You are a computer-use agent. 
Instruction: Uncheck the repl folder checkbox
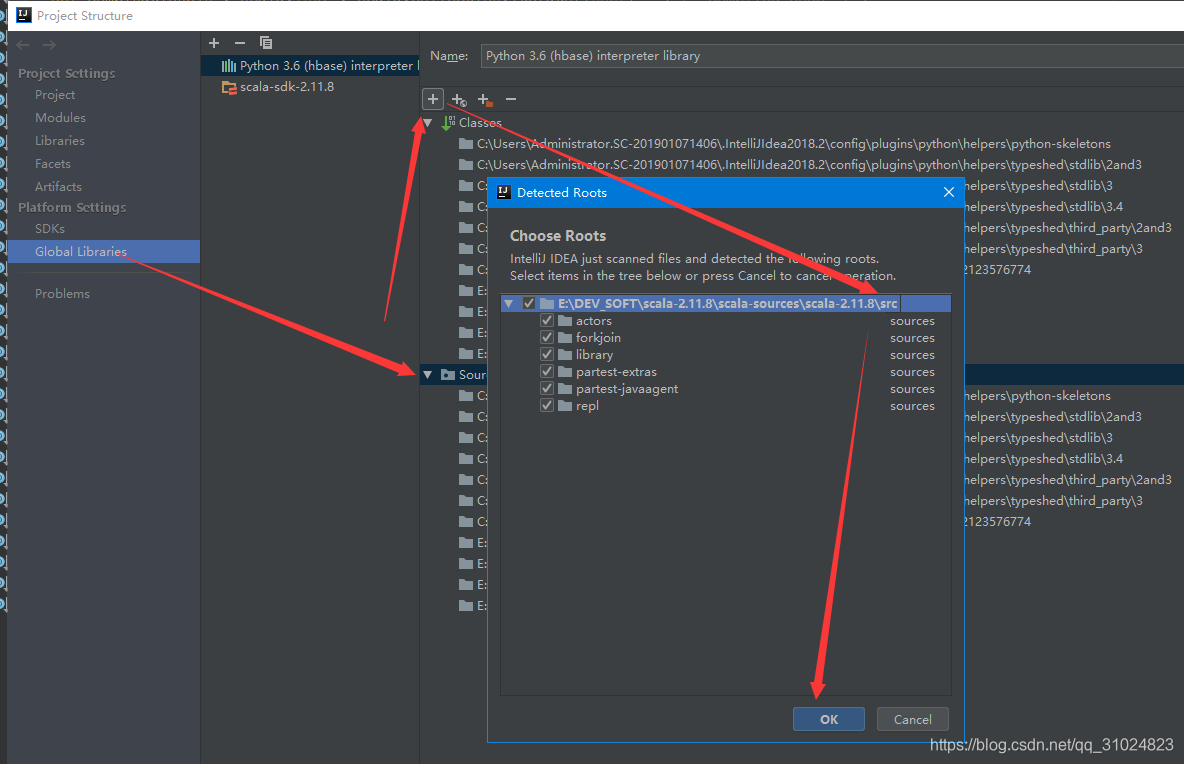(547, 405)
